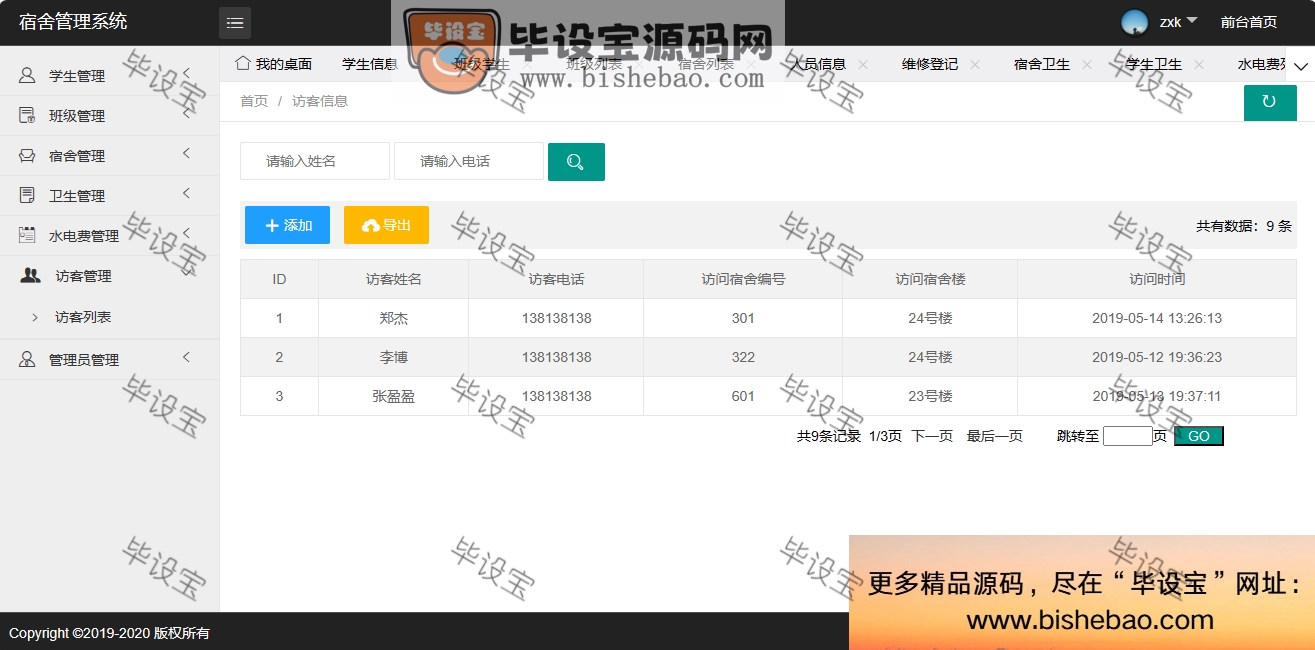Click the 管理员管理 user icon
Screen dimensions: 1315x650
click(x=27, y=359)
